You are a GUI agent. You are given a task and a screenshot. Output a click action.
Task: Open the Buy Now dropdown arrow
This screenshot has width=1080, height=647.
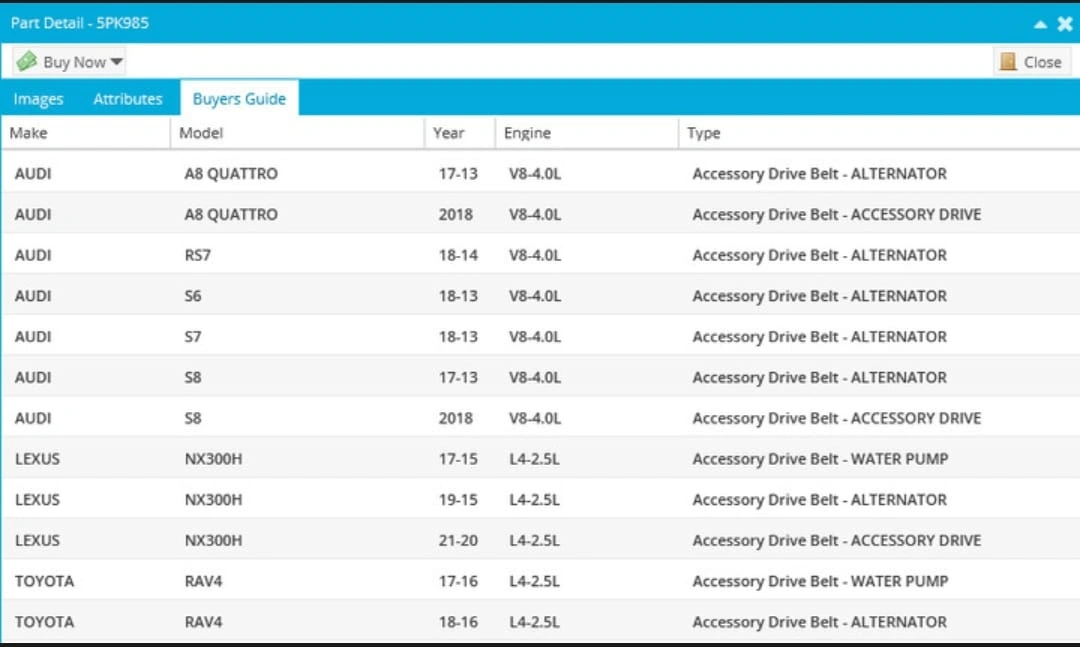pos(116,62)
